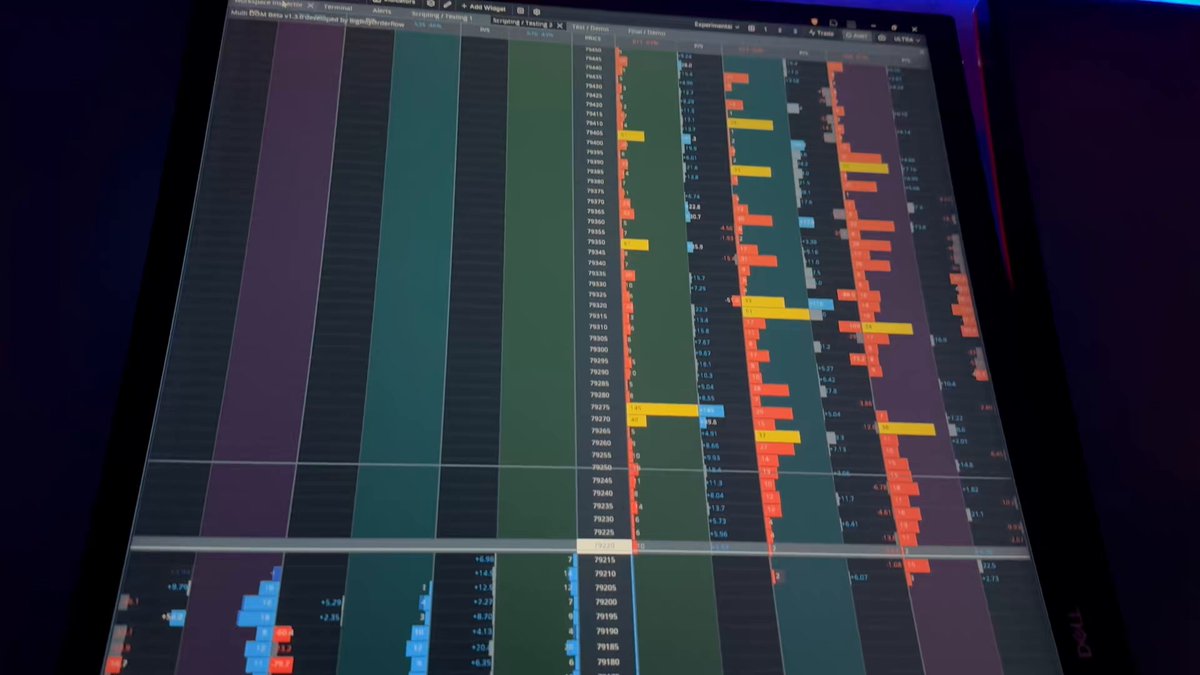Click the Add Widget button

coord(482,7)
